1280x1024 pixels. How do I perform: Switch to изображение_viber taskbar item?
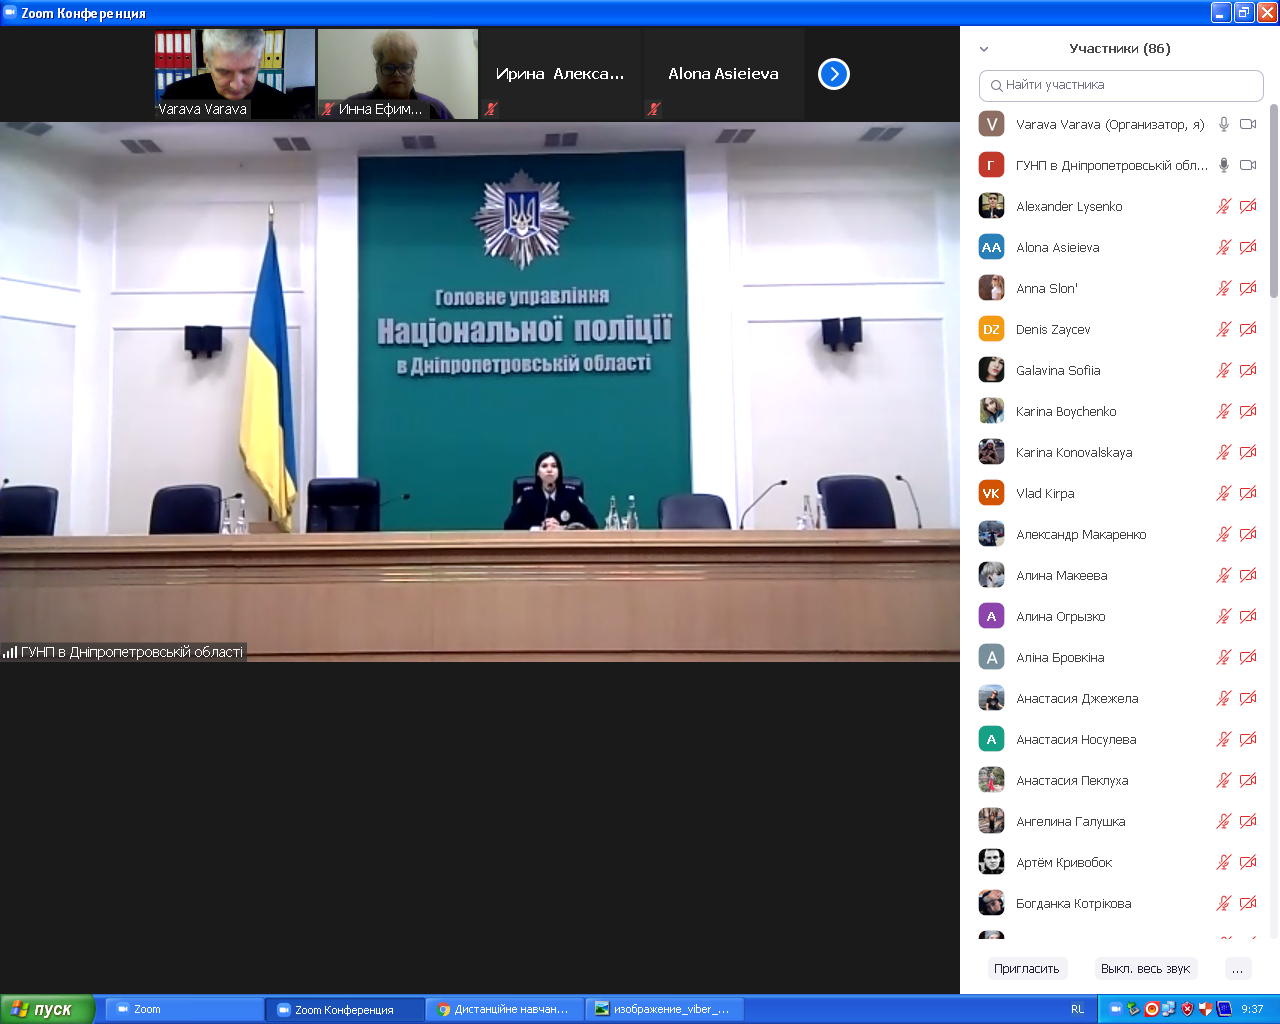pyautogui.click(x=664, y=1009)
